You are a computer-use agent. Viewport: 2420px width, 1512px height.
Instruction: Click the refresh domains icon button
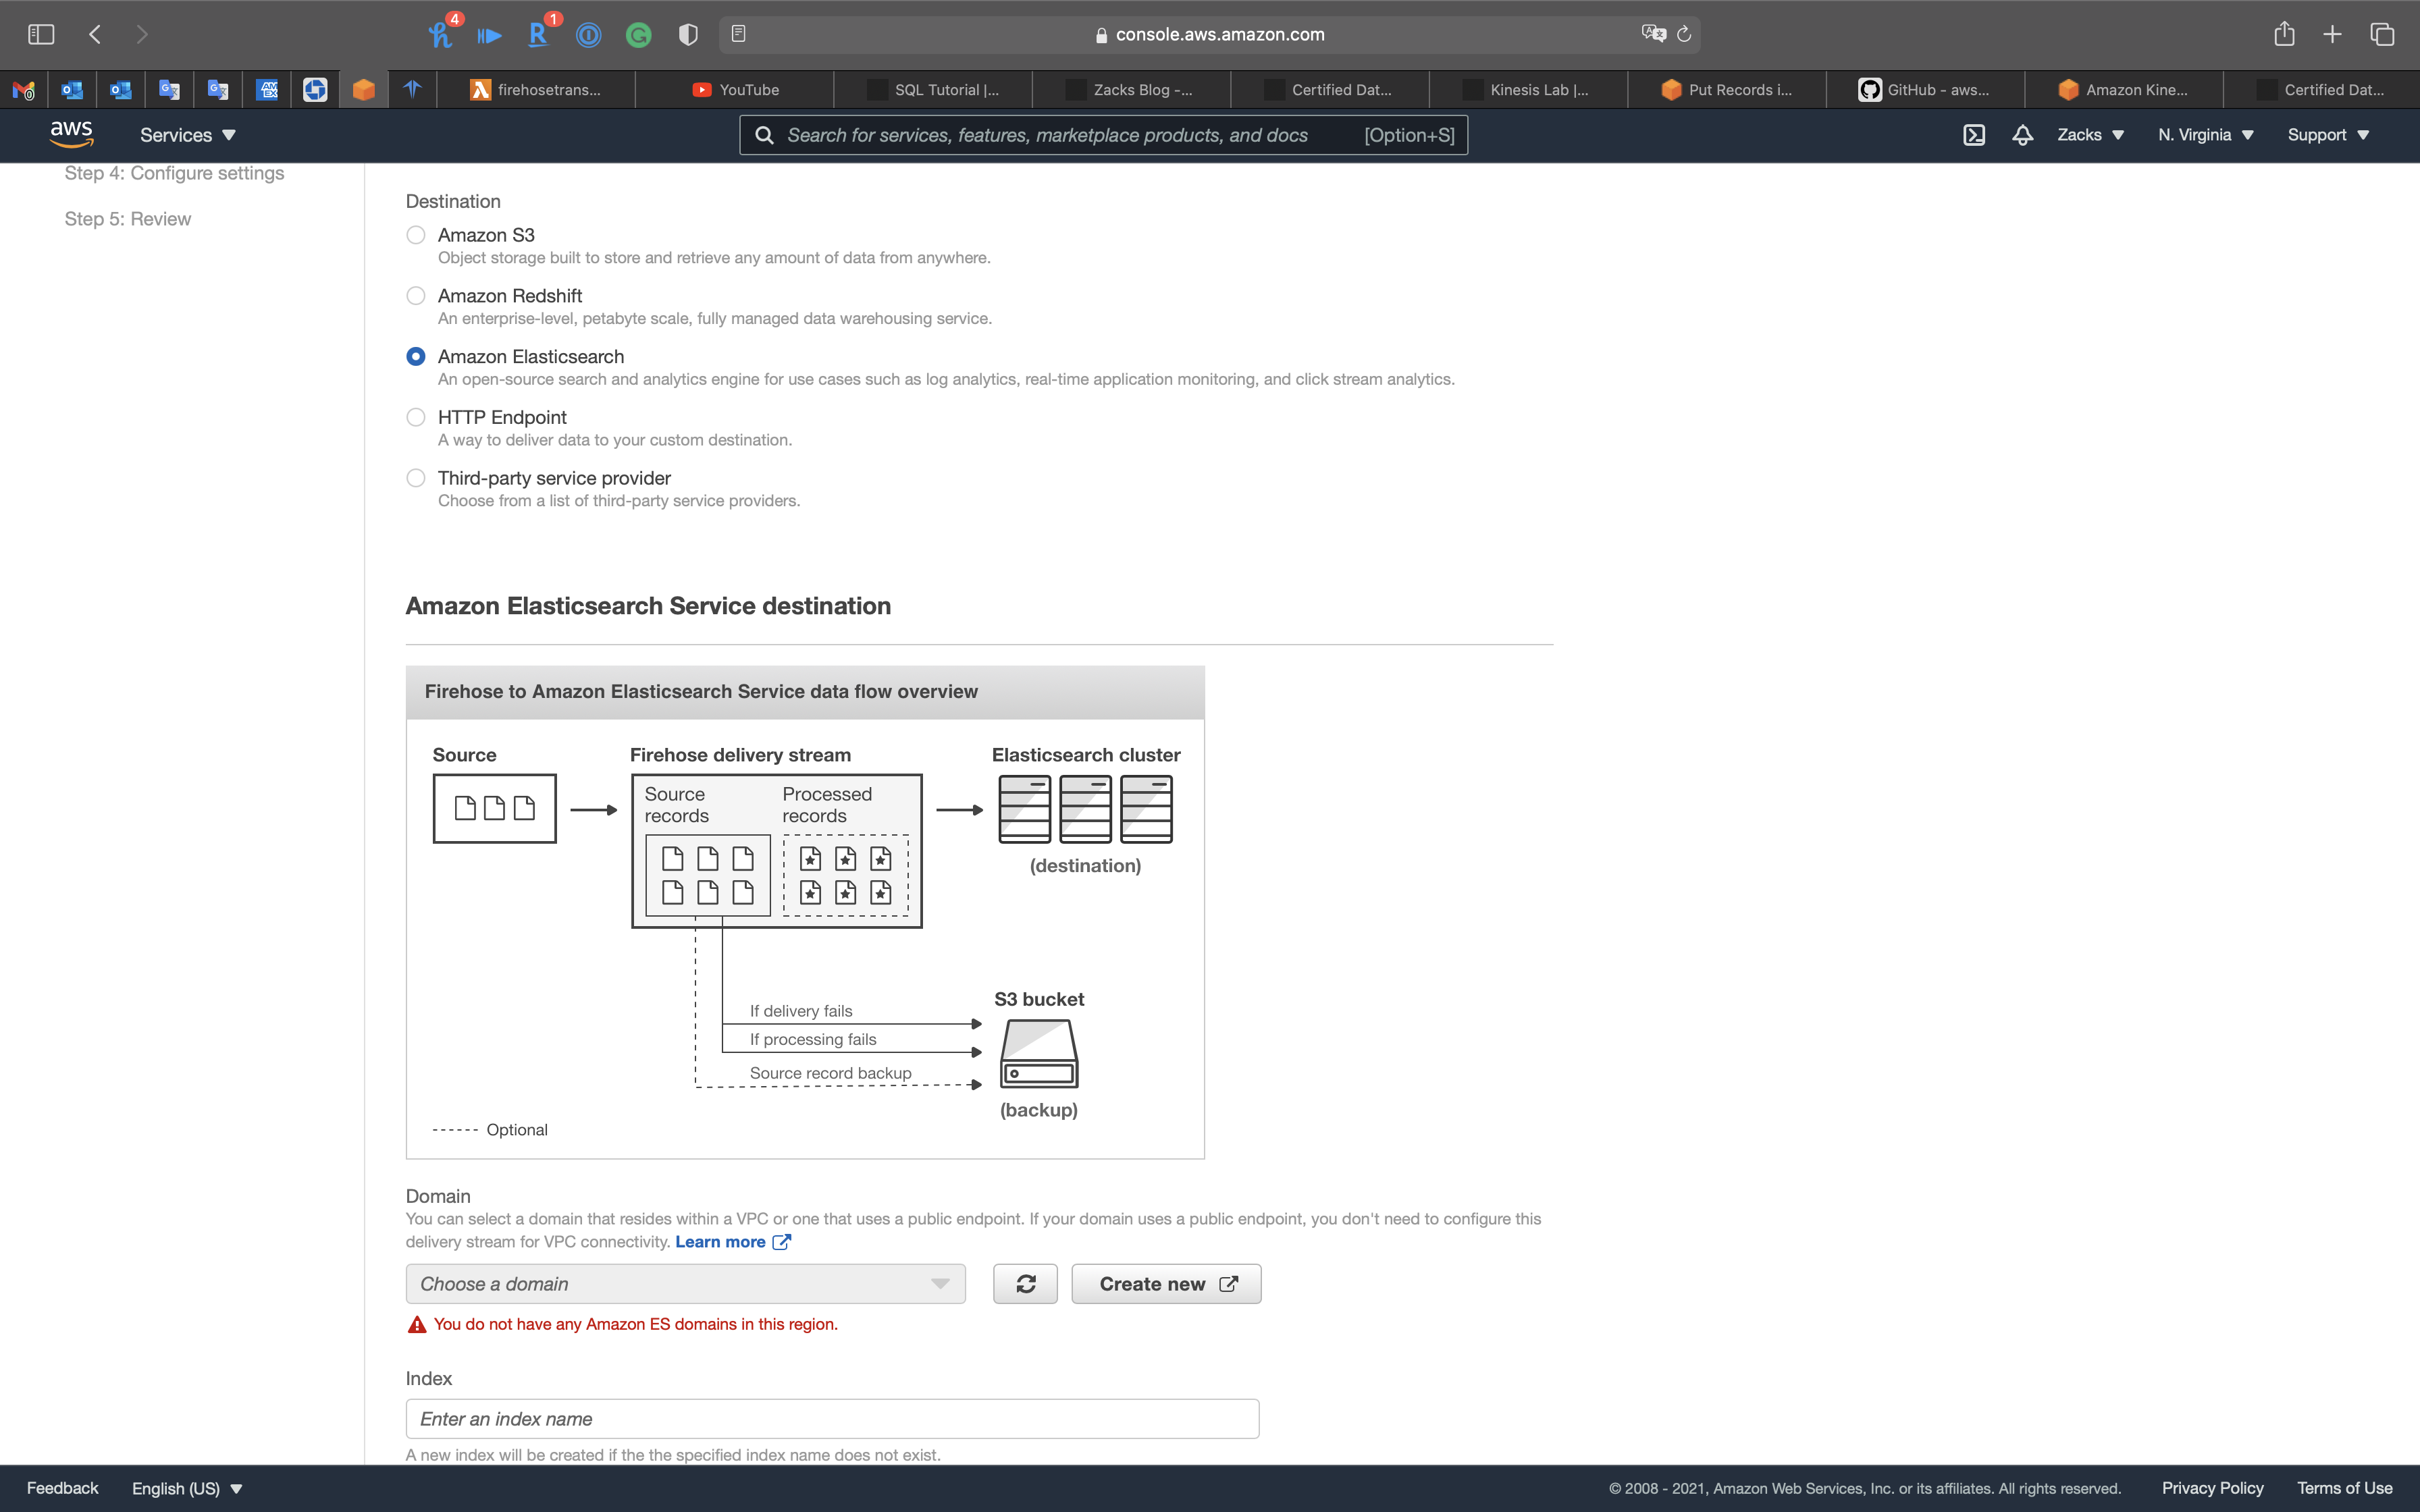click(x=1025, y=1284)
